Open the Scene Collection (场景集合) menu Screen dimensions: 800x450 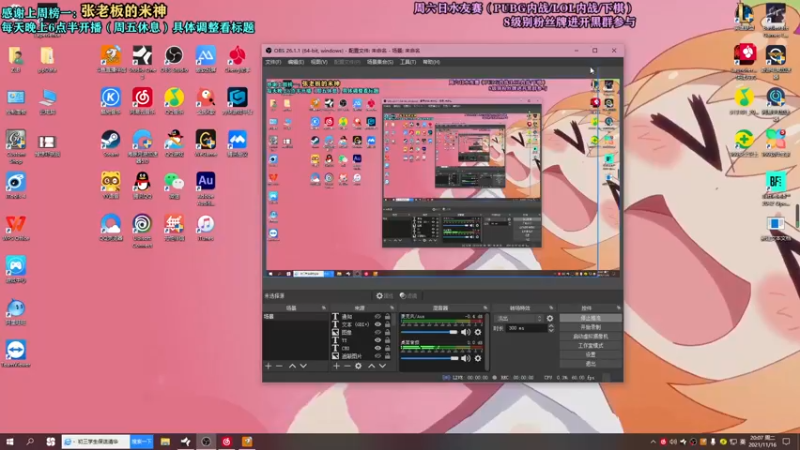(x=380, y=62)
